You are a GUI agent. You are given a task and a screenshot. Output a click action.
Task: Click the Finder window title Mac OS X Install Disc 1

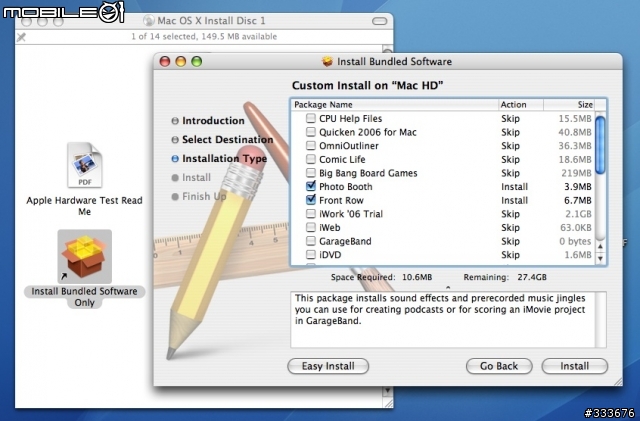(211, 20)
